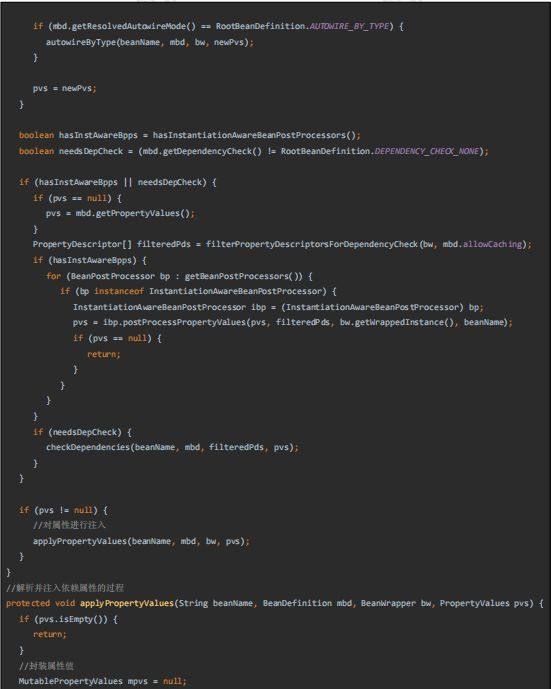Click the PropertyDescriptor[] type name
Image resolution: width=551 pixels, height=689 pixels.
tap(82, 244)
